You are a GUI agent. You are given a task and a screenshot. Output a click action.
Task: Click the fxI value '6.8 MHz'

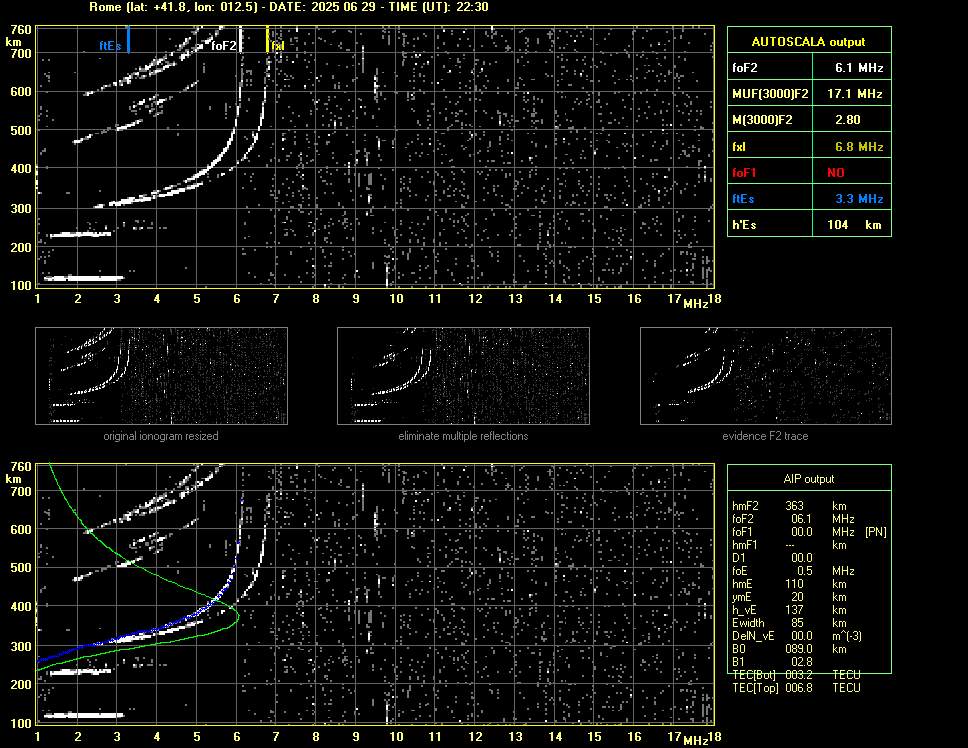[x=859, y=147]
